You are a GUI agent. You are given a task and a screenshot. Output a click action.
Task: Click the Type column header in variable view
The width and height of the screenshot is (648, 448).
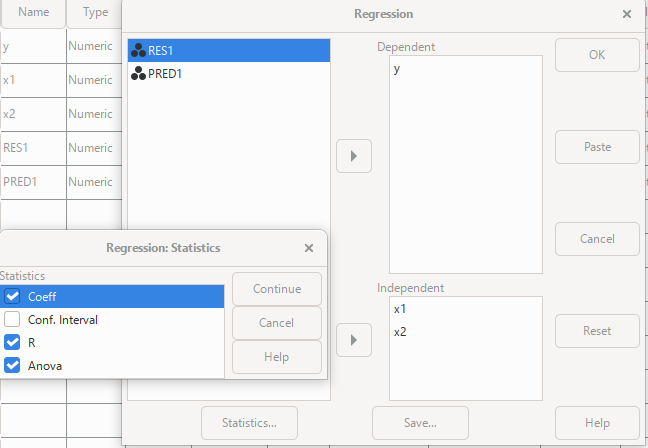(x=95, y=12)
